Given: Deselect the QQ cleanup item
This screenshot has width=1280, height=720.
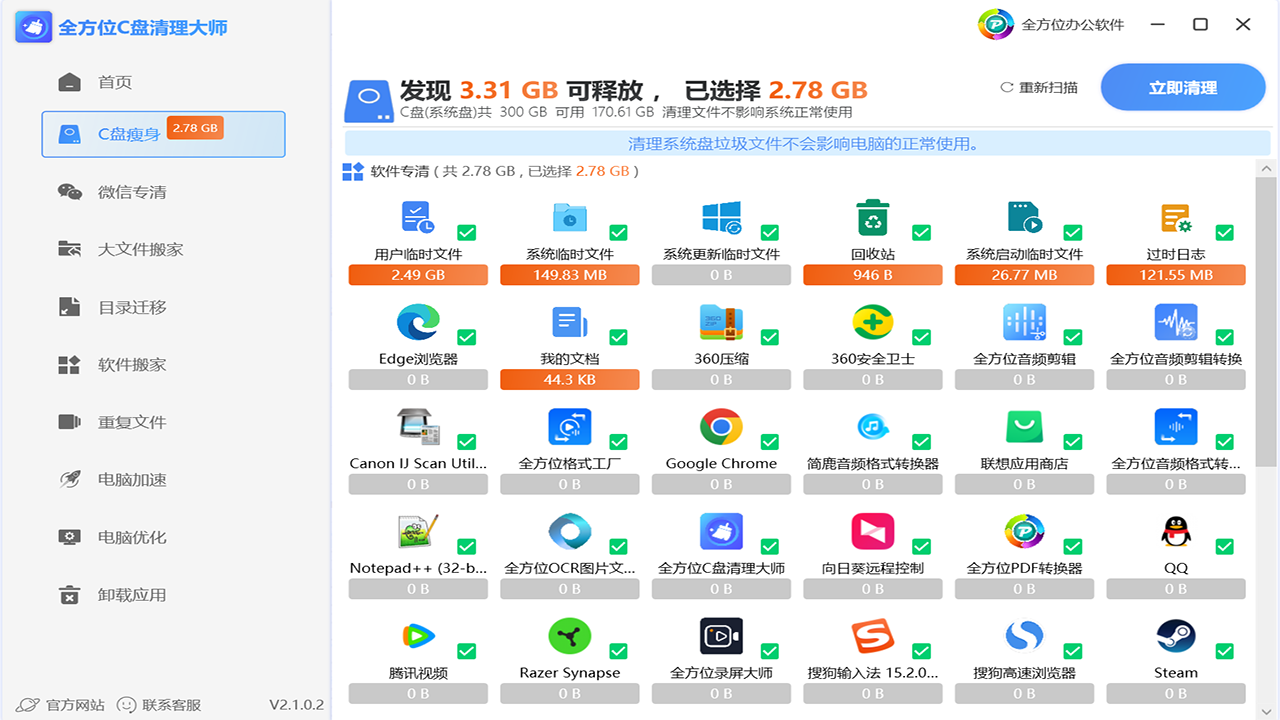Looking at the screenshot, I should point(1223,546).
